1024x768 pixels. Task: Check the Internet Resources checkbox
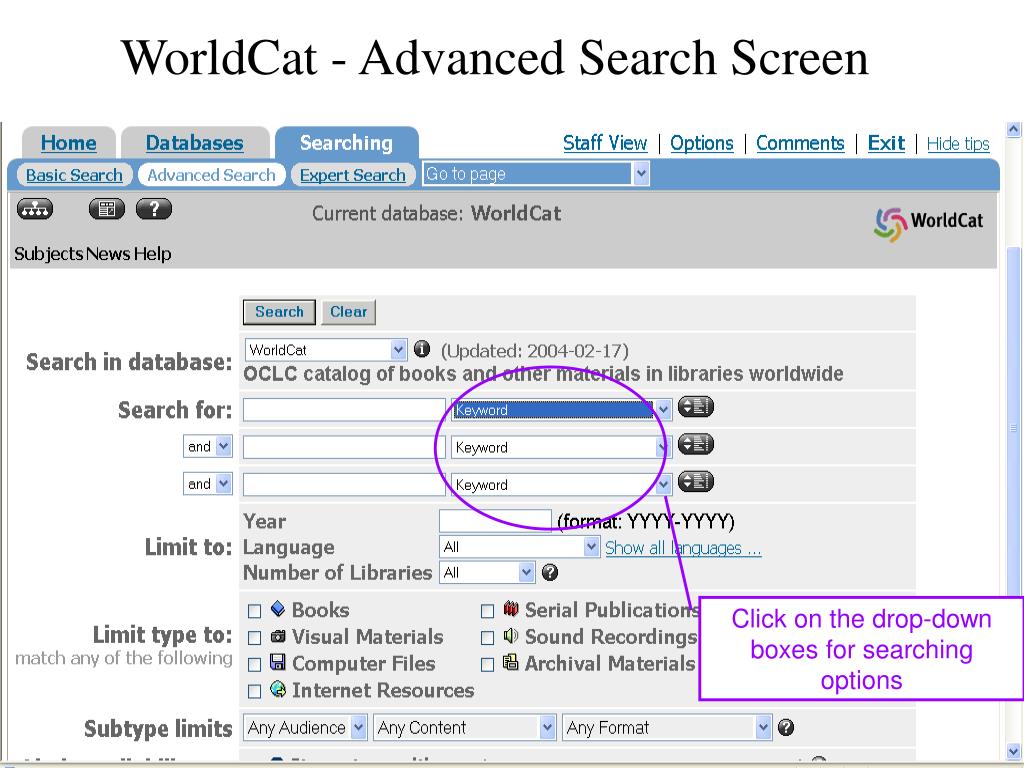[x=255, y=691]
